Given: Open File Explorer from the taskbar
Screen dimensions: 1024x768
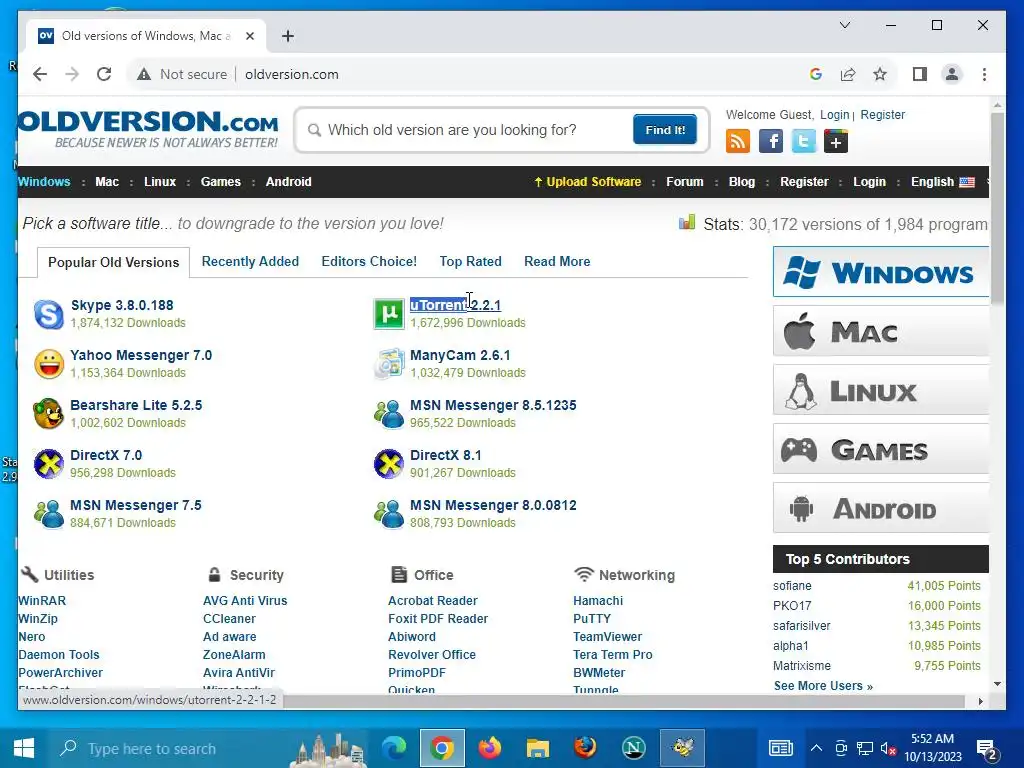Looking at the screenshot, I should pyautogui.click(x=537, y=748).
